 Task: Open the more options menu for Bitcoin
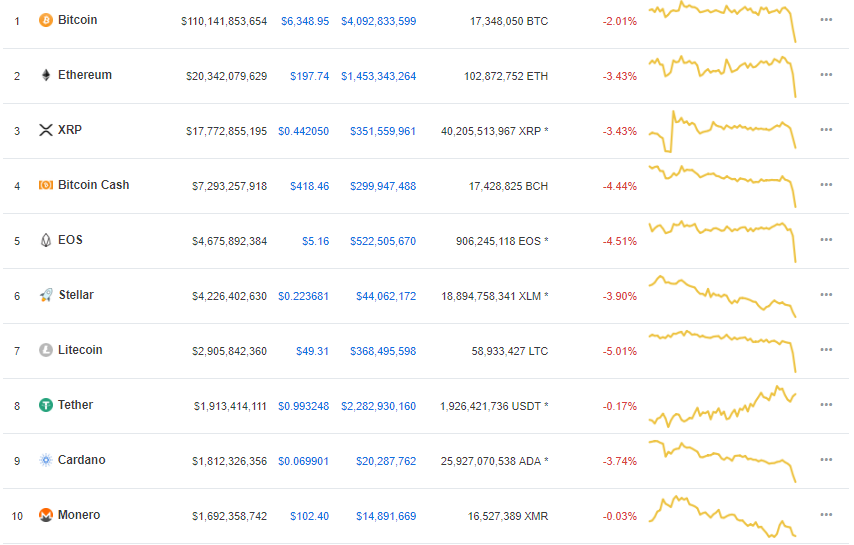(826, 20)
